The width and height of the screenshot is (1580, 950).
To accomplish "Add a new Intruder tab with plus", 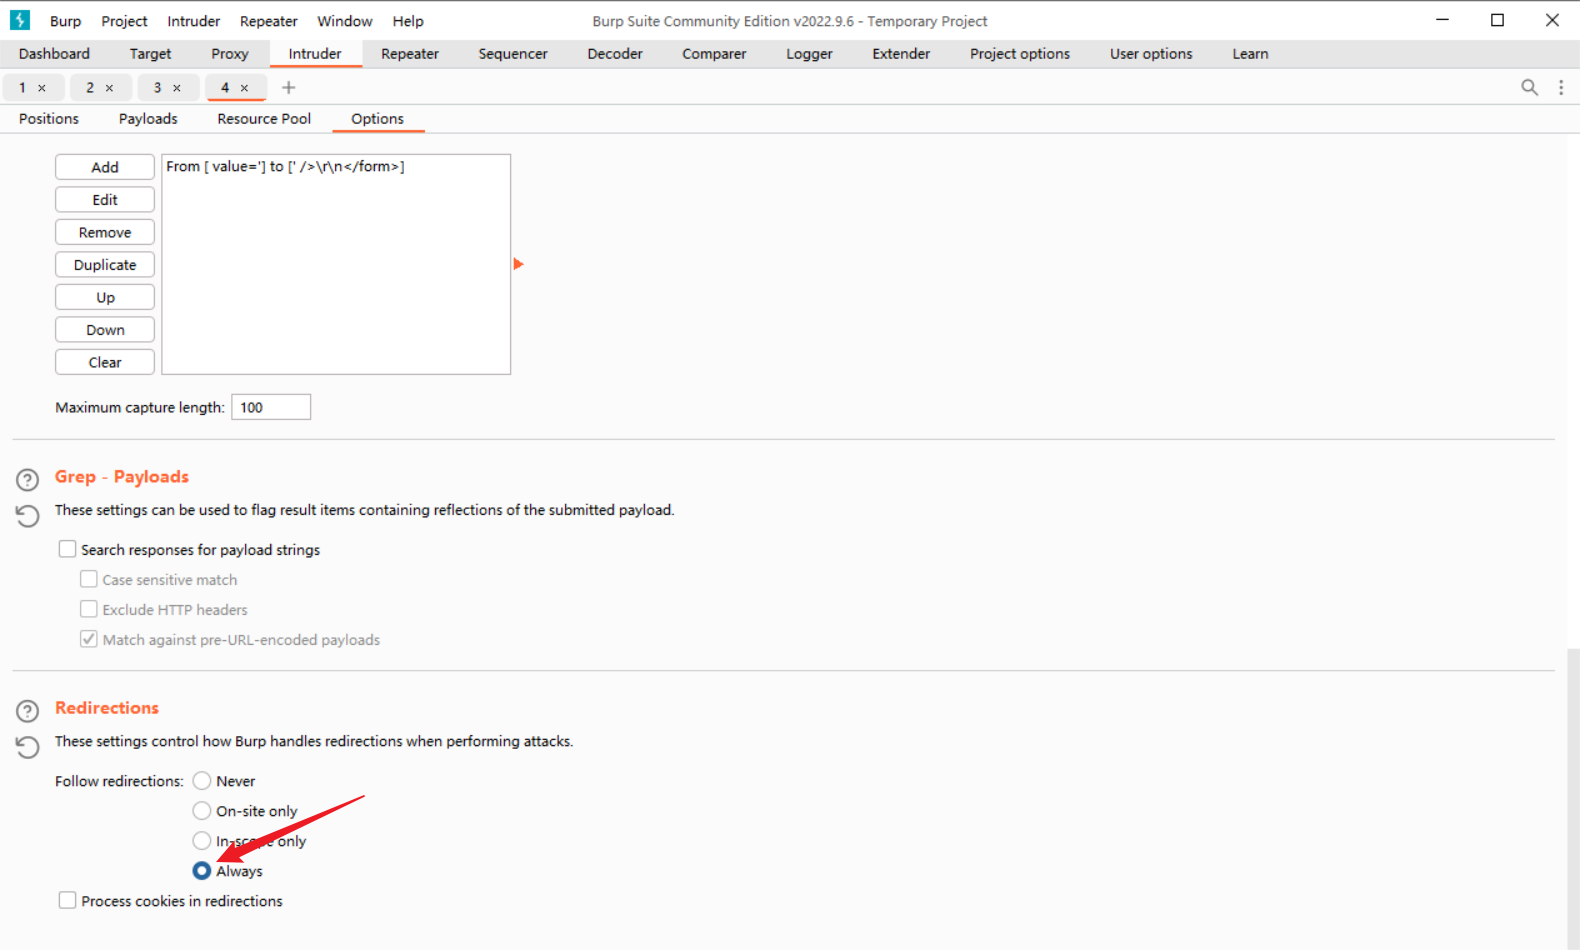I will (288, 88).
